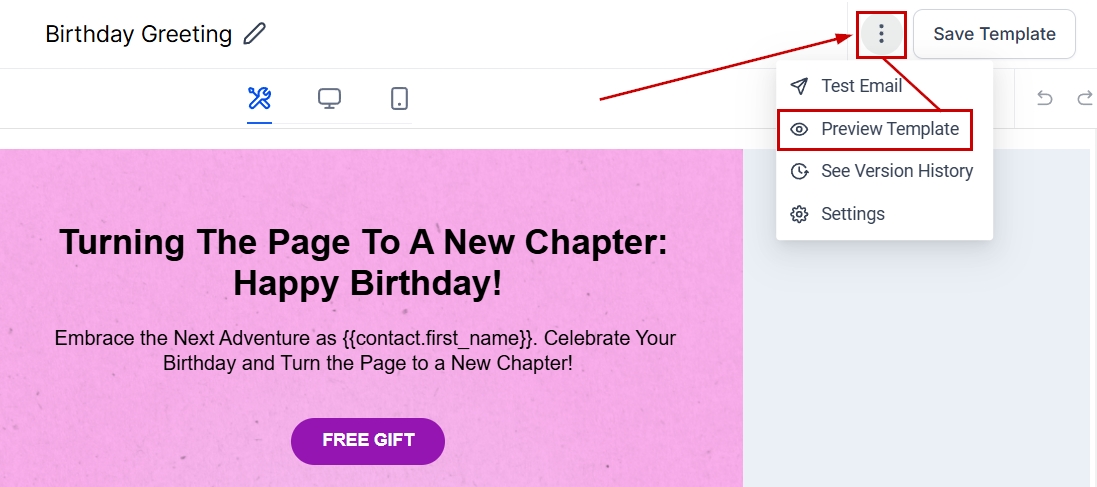Switch to desktop monitor preview
Image resolution: width=1097 pixels, height=487 pixels.
pyautogui.click(x=329, y=98)
